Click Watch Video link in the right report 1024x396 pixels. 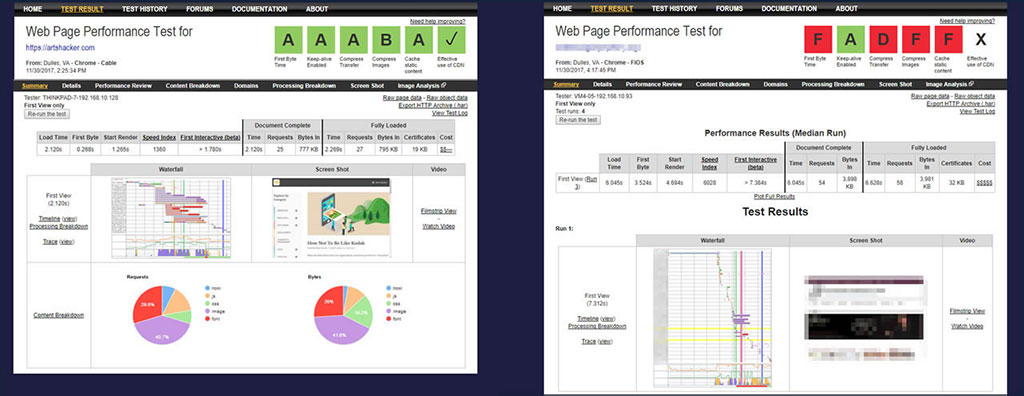[967, 326]
